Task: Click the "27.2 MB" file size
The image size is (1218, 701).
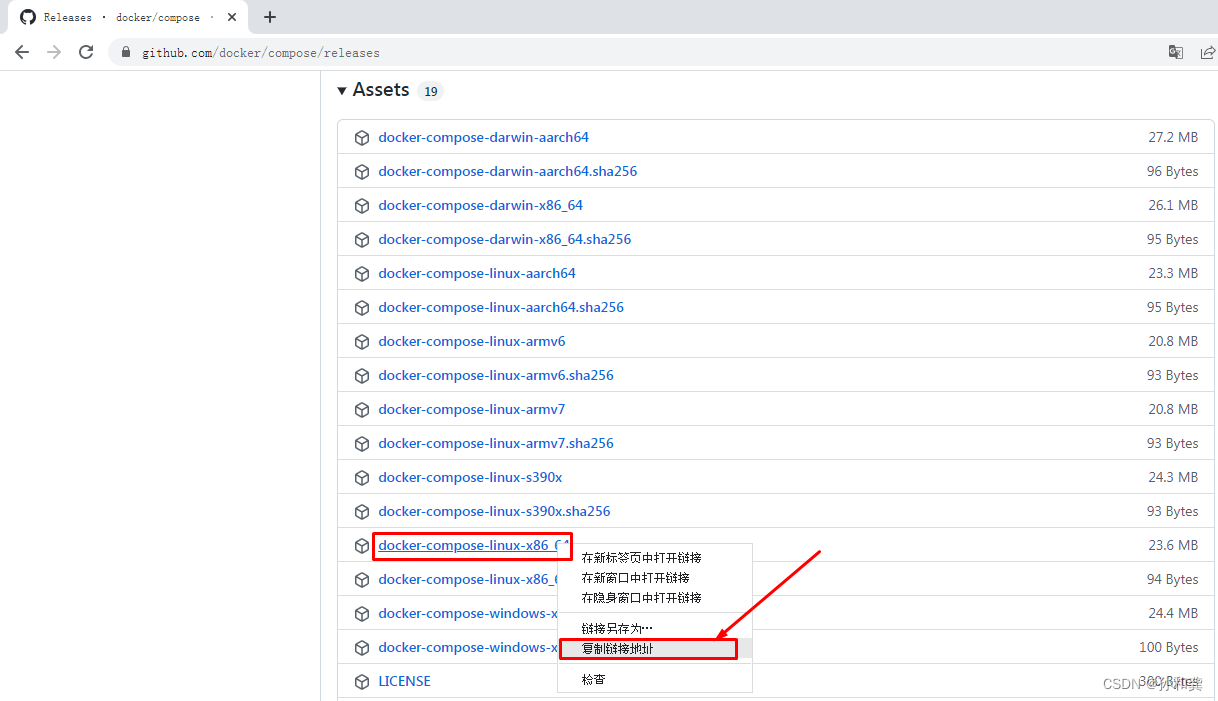Action: tap(1173, 137)
